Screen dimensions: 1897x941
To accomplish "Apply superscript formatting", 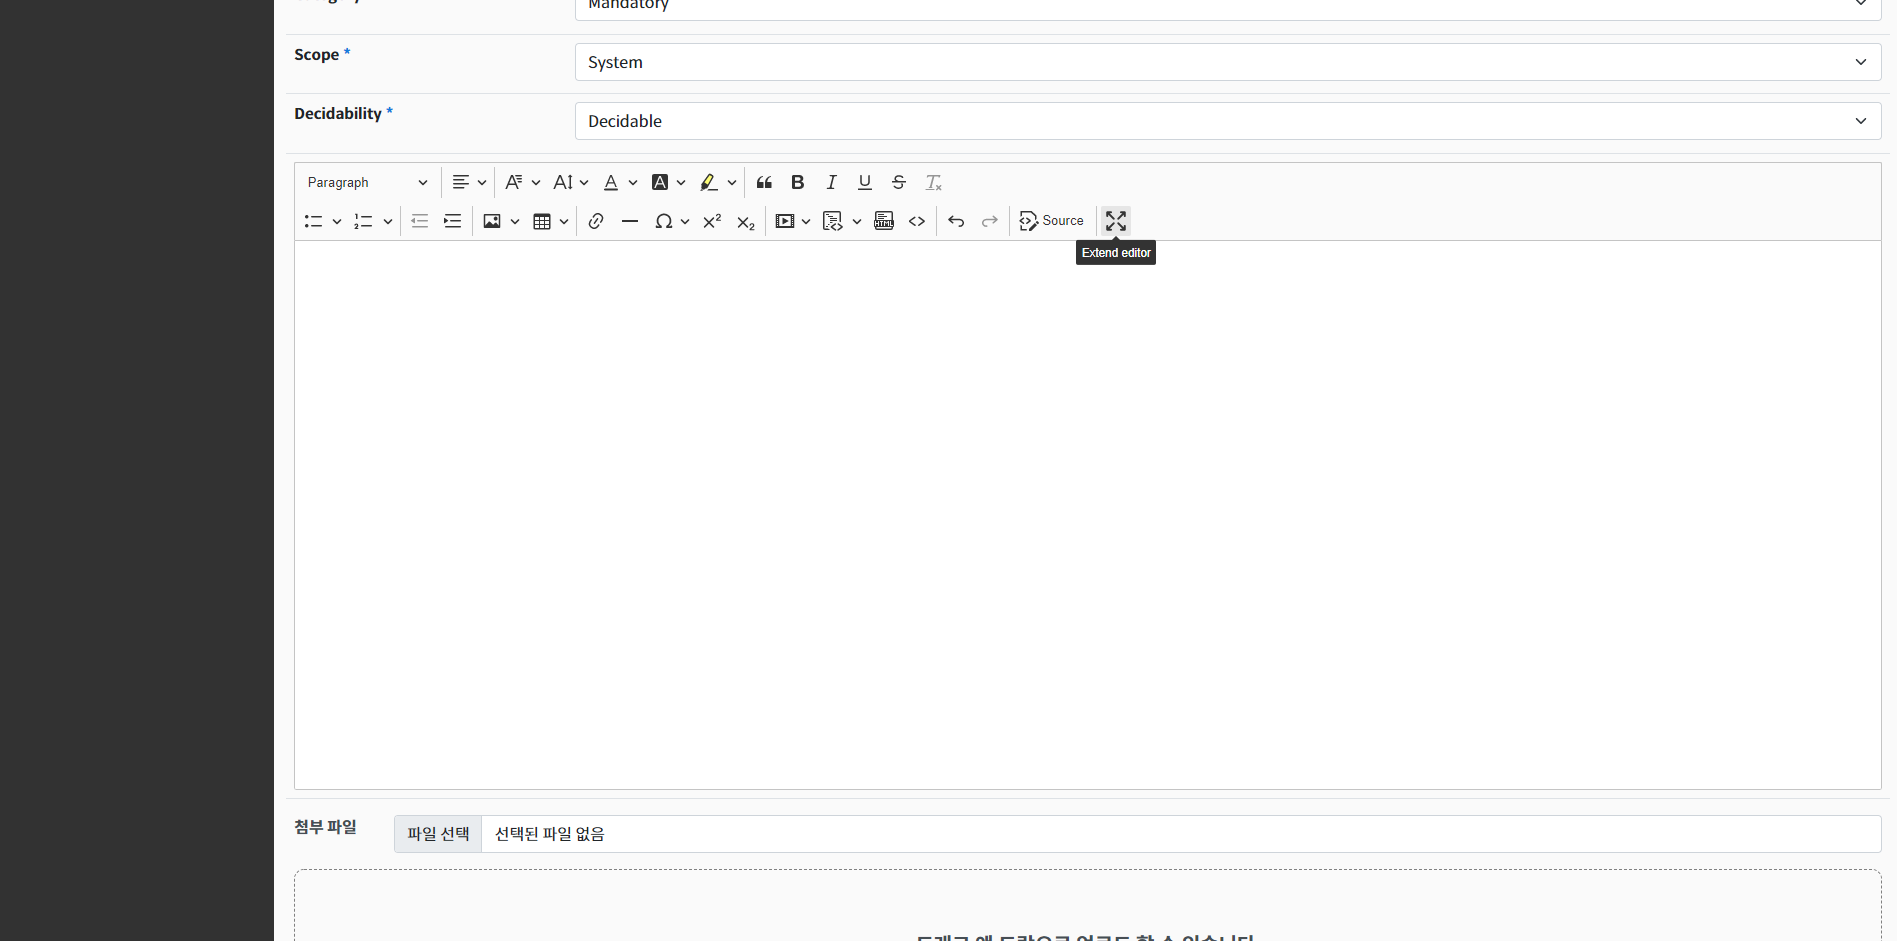I will 712,221.
